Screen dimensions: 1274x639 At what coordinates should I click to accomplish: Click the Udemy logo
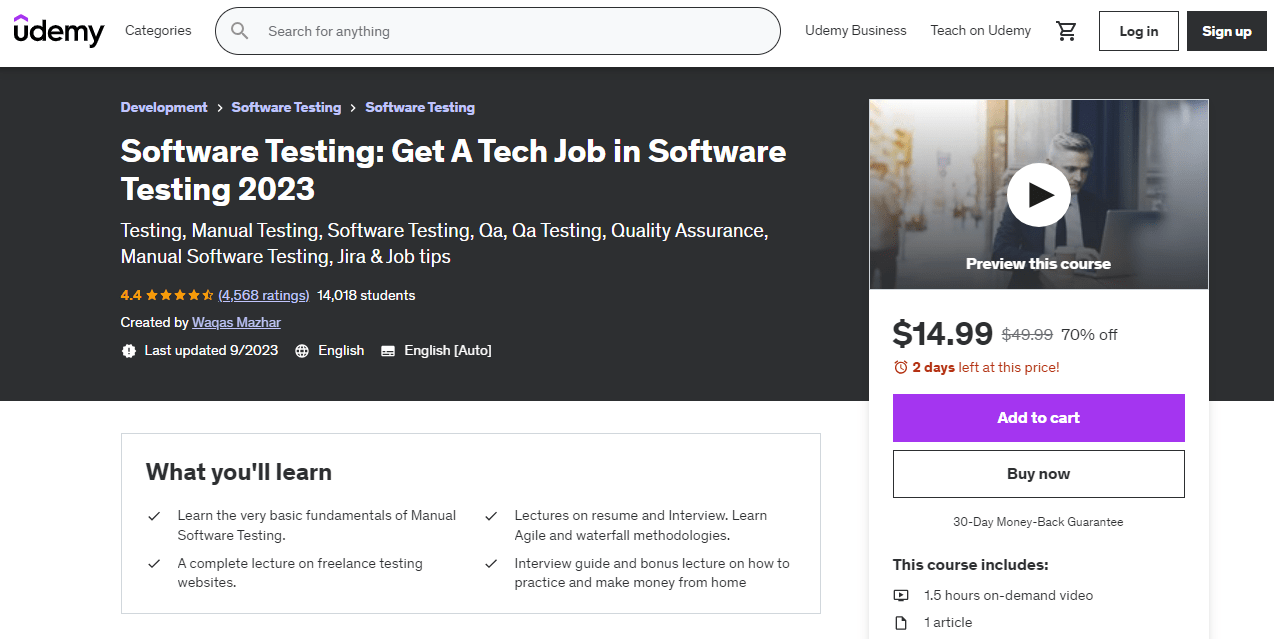pos(59,31)
